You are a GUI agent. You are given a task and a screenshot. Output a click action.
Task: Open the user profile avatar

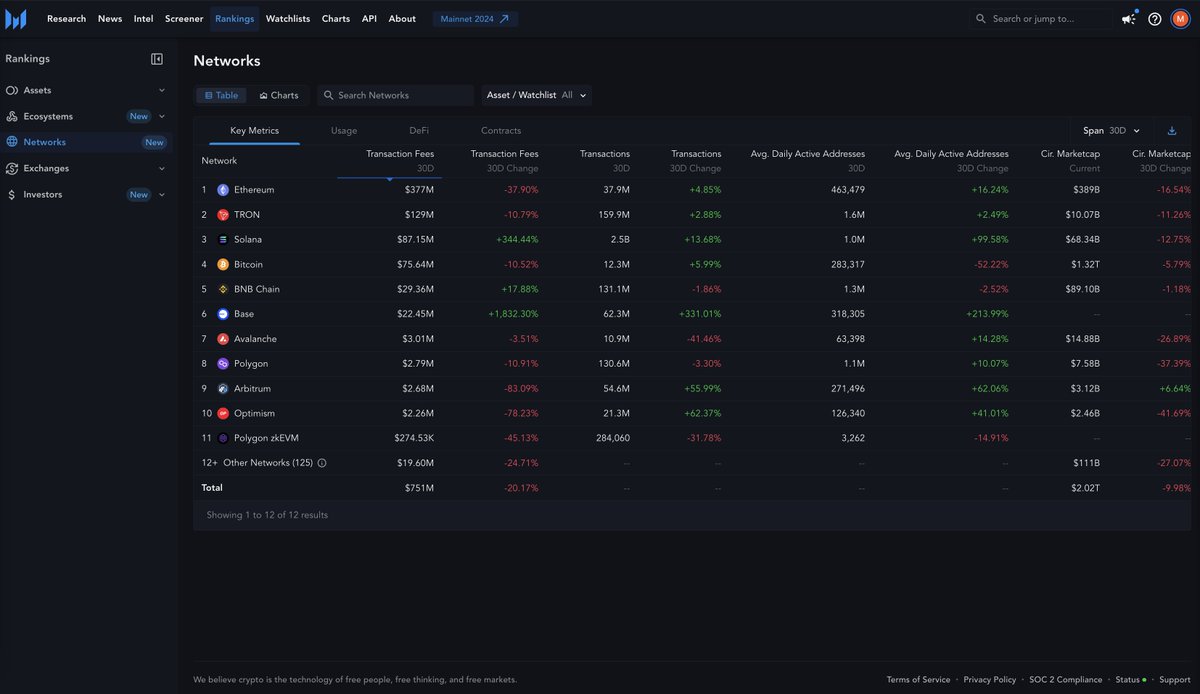click(1180, 18)
